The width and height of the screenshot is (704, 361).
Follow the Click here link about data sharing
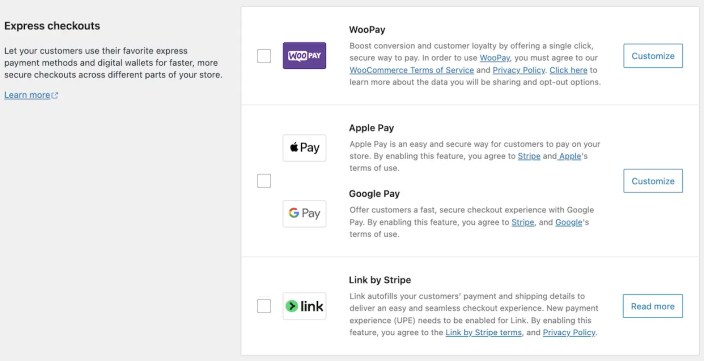[568, 70]
